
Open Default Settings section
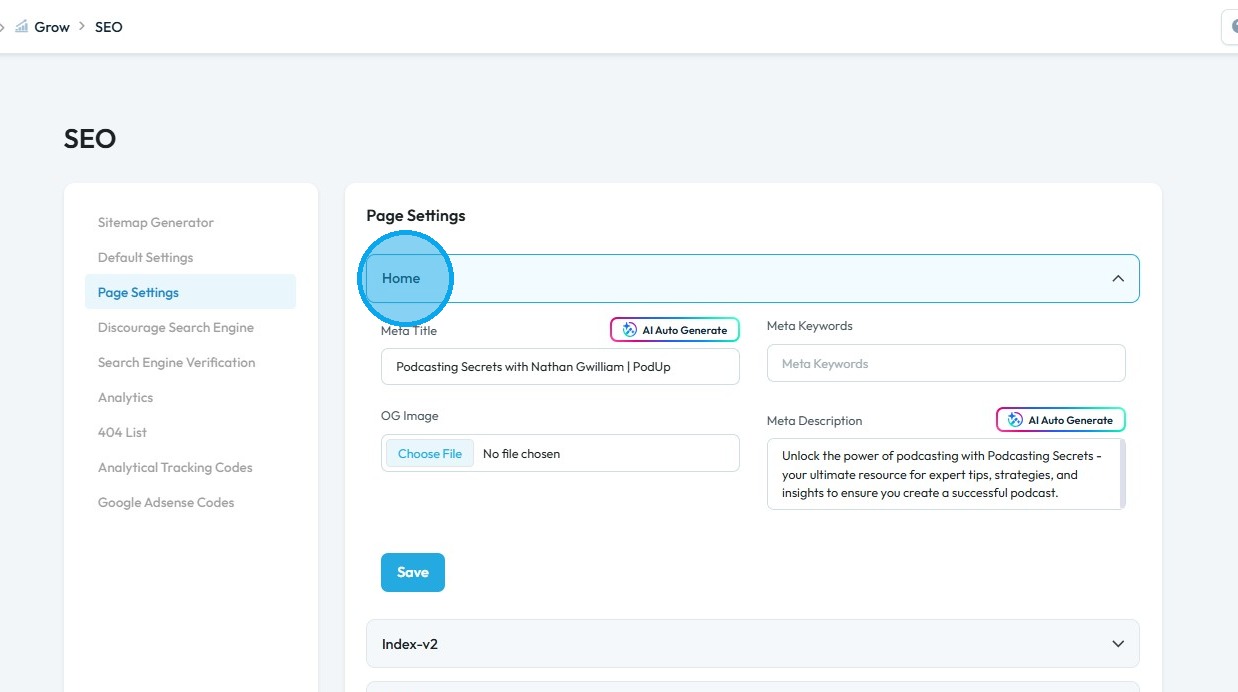145,257
